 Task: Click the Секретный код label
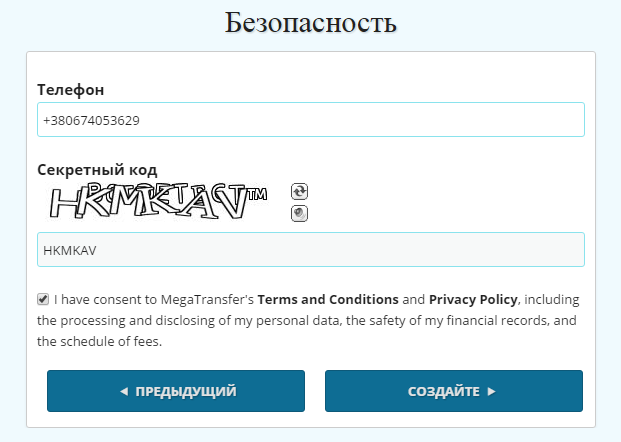(97, 170)
